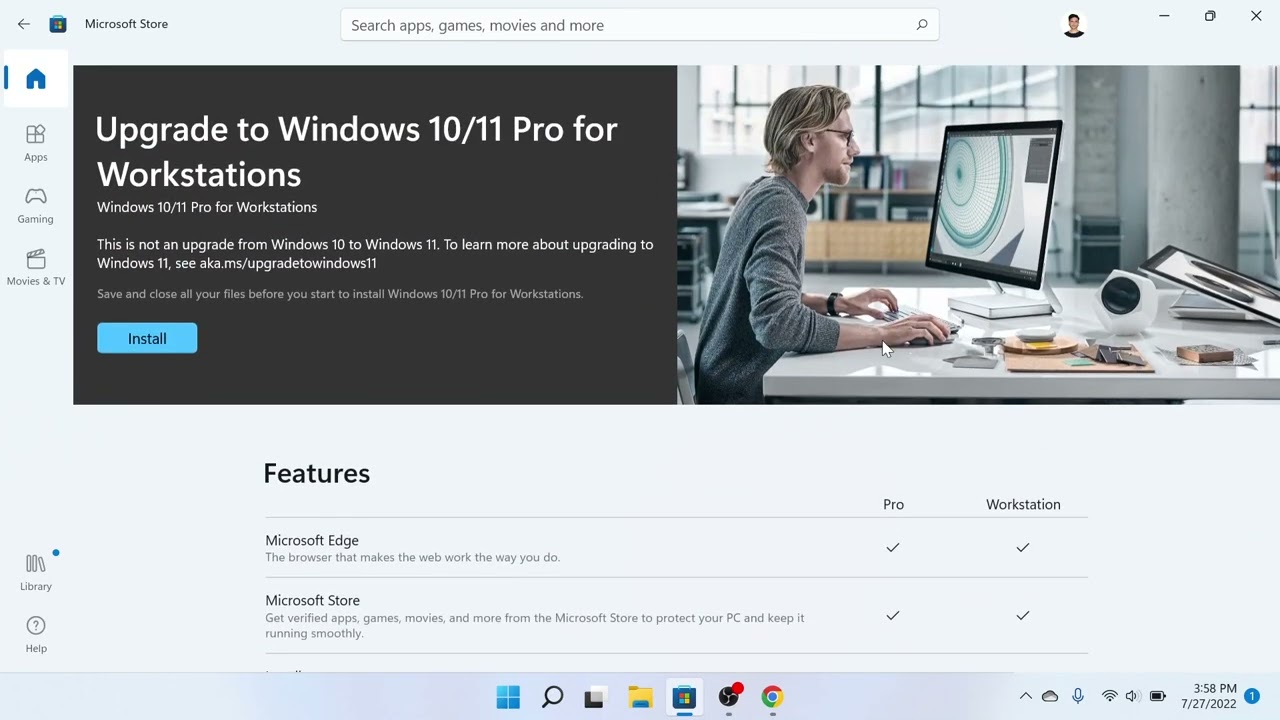Minimize the Microsoft Store window
1280x720 pixels.
tap(1164, 16)
